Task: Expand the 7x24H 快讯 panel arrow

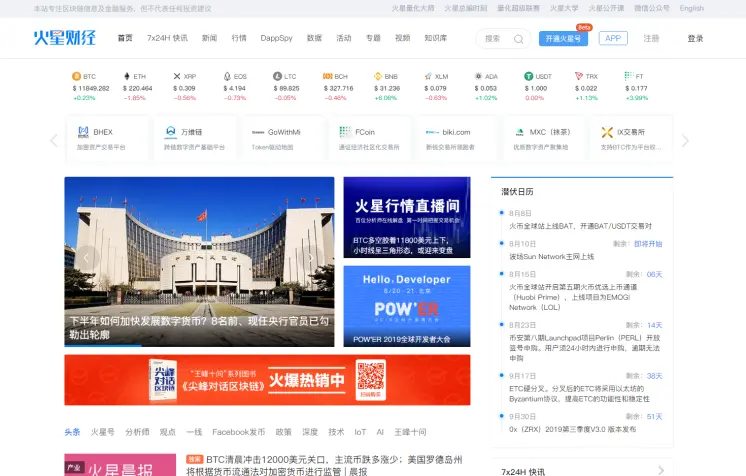Action: [661, 471]
